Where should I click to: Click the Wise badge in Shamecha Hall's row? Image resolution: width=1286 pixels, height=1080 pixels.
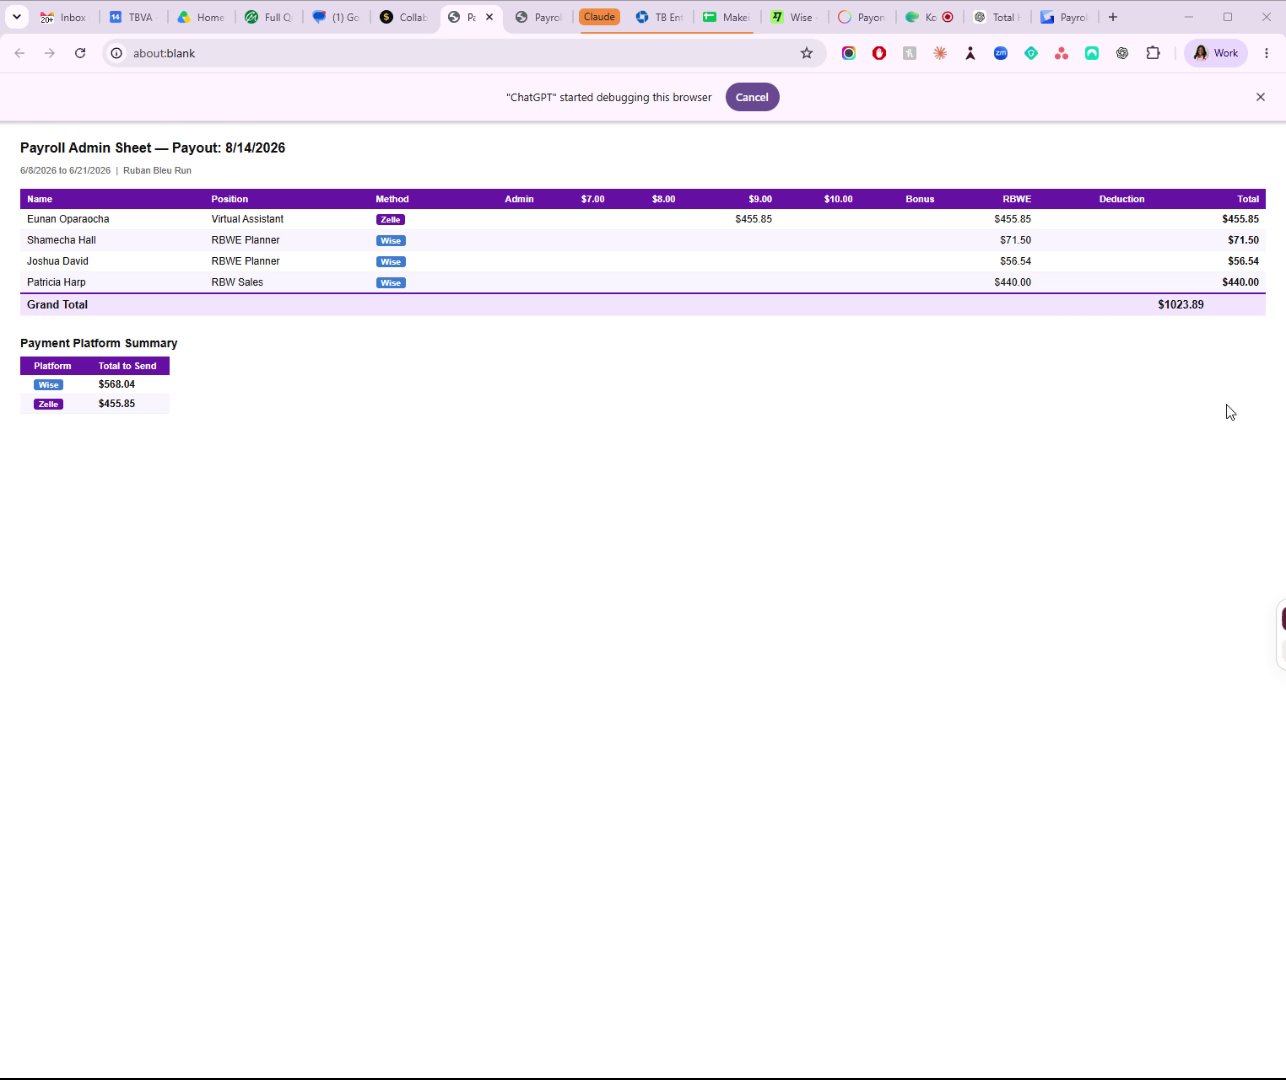click(x=390, y=241)
